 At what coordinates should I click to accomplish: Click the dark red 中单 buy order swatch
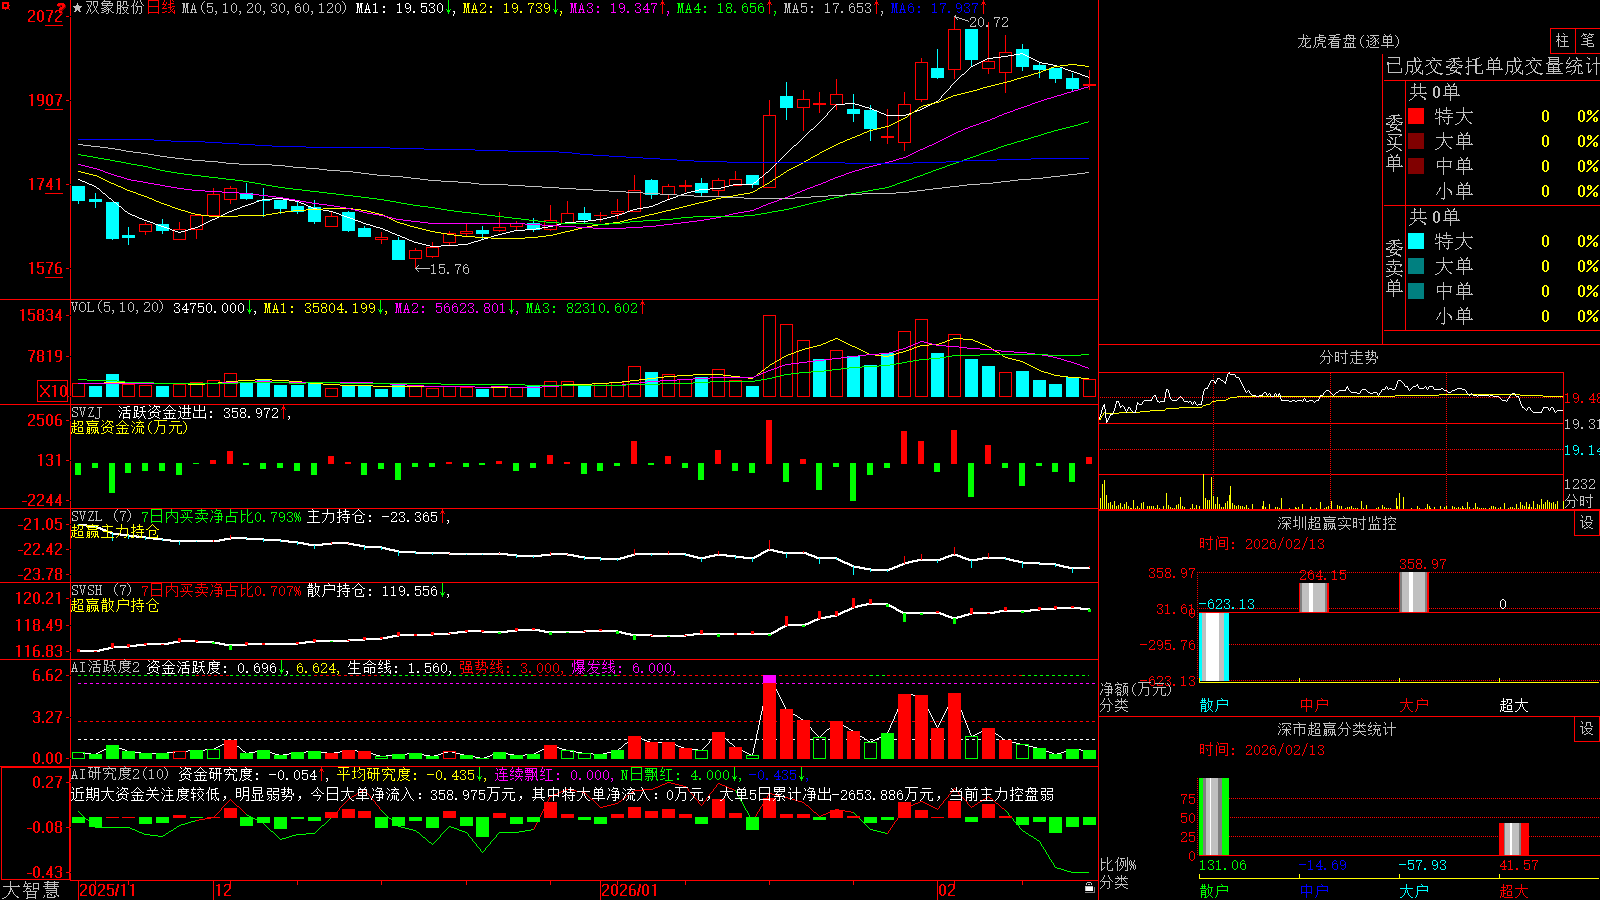[x=1416, y=166]
